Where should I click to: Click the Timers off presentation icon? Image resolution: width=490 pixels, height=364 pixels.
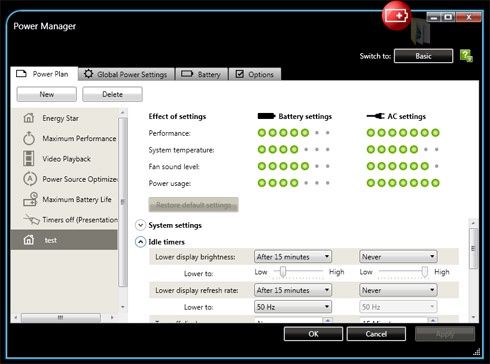(31, 219)
